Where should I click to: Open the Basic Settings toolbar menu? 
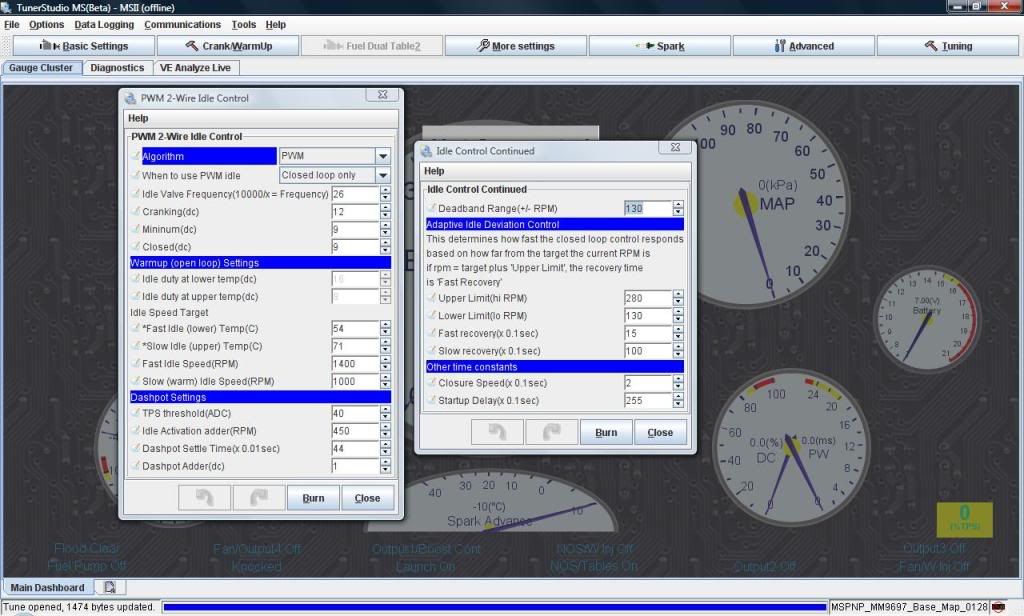coord(84,46)
